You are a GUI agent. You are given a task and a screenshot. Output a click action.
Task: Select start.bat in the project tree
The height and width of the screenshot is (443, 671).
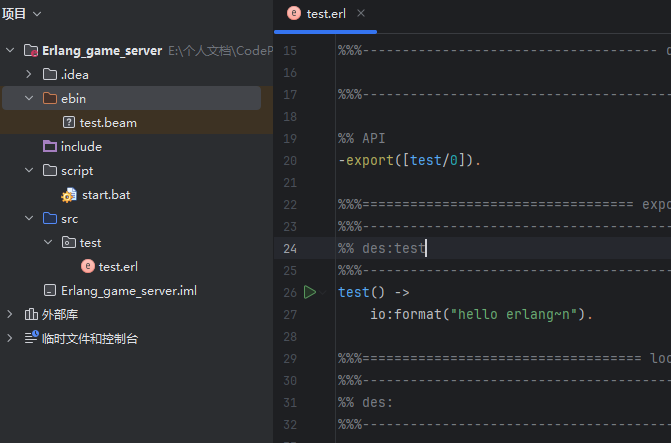point(106,195)
